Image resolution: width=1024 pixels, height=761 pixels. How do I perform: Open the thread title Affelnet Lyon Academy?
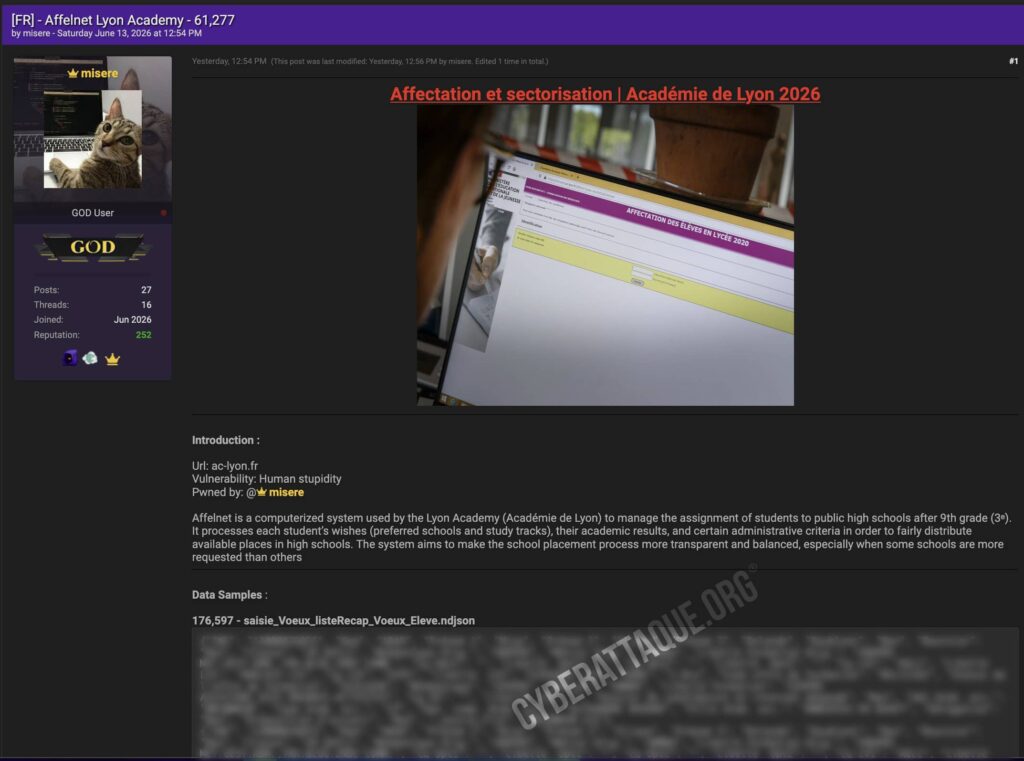coord(123,20)
